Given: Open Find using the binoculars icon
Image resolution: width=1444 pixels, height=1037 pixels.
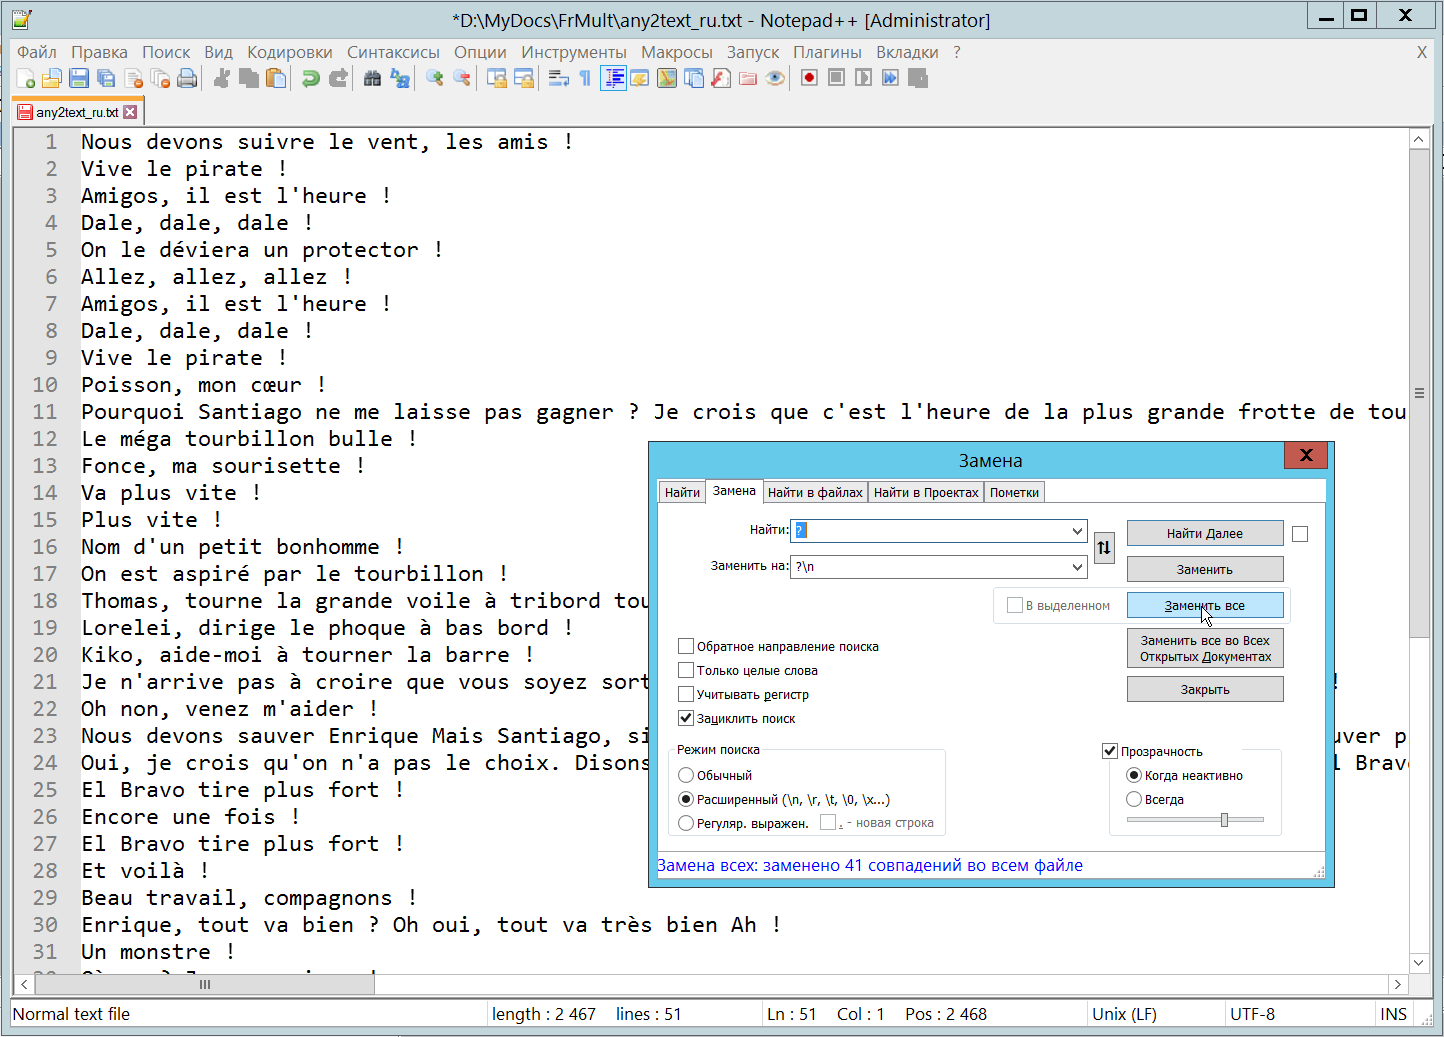Looking at the screenshot, I should click(x=372, y=78).
